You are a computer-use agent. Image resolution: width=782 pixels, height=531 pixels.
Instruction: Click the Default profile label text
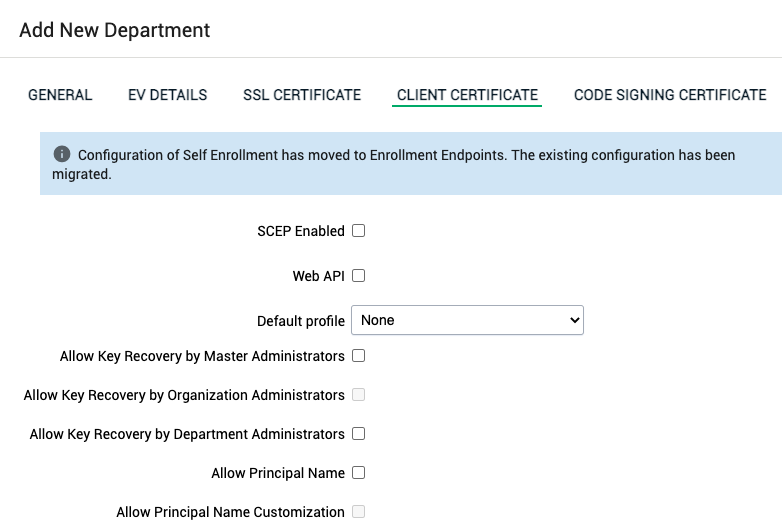click(300, 322)
